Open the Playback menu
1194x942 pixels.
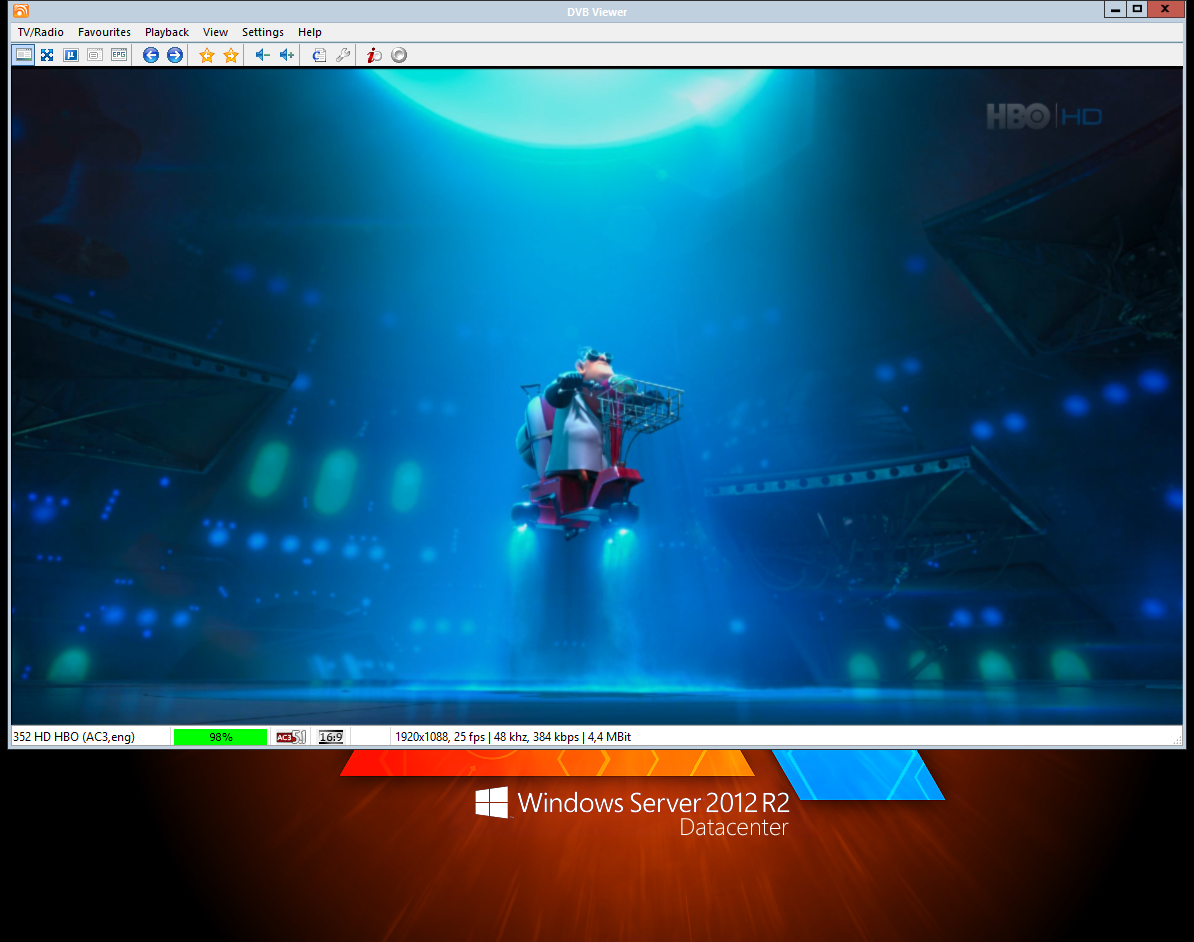click(x=167, y=32)
